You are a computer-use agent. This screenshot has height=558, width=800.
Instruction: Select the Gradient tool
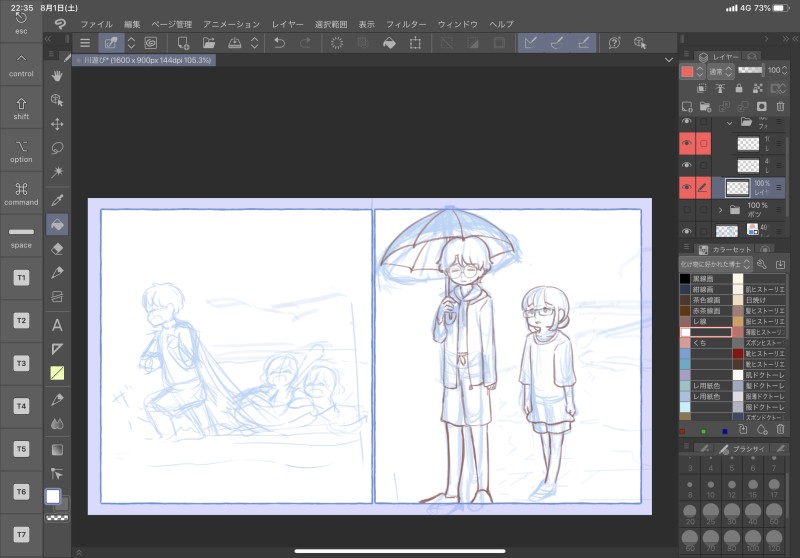point(57,449)
